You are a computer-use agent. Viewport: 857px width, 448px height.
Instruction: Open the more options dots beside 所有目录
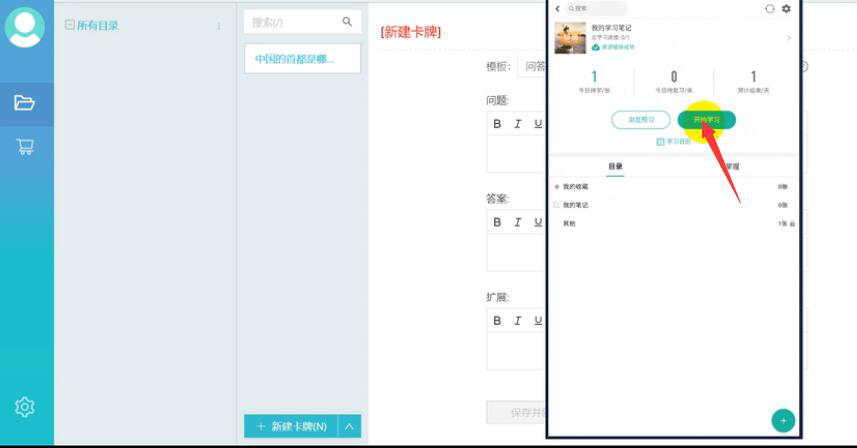click(219, 26)
